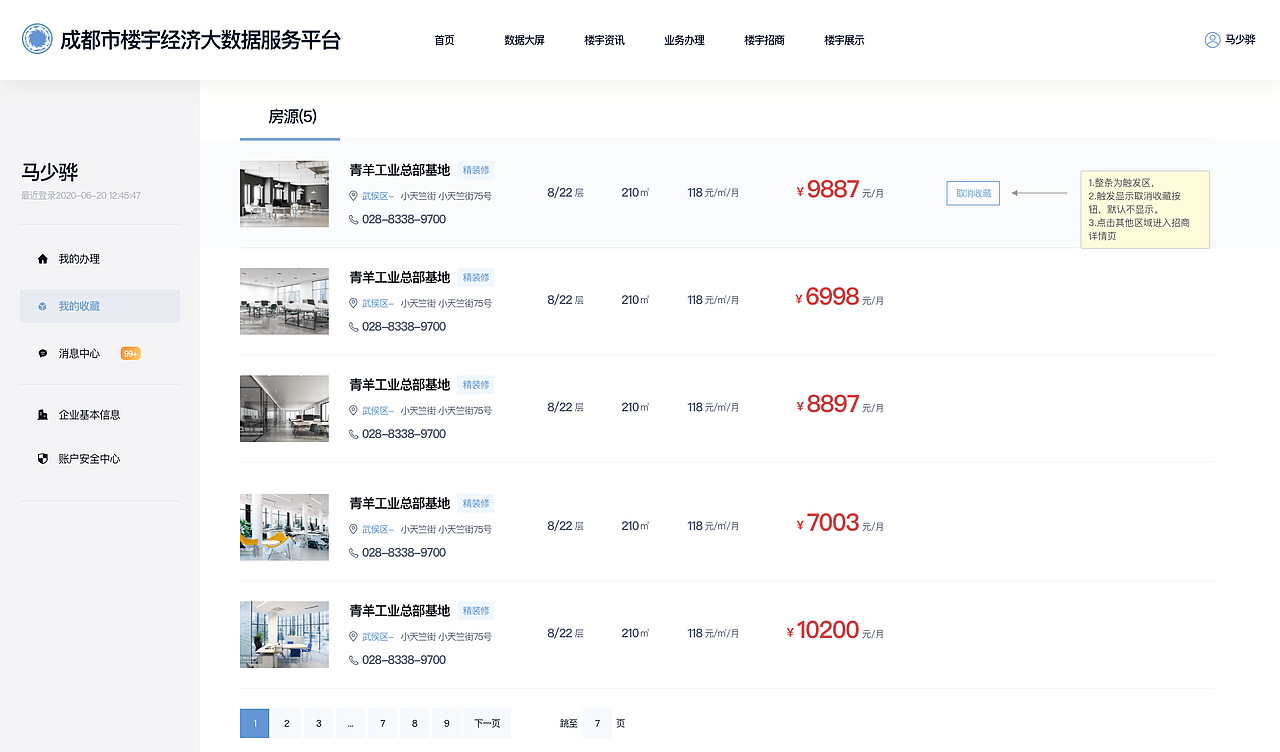The image size is (1280, 752).
Task: Click the shield icon beside 账户安全中心
Action: [42, 459]
